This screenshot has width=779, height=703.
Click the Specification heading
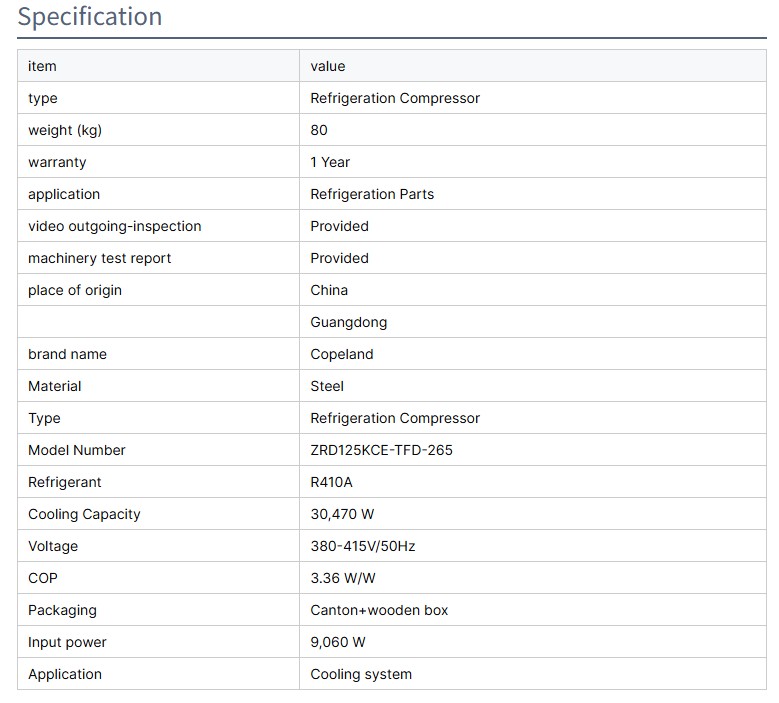click(x=90, y=17)
